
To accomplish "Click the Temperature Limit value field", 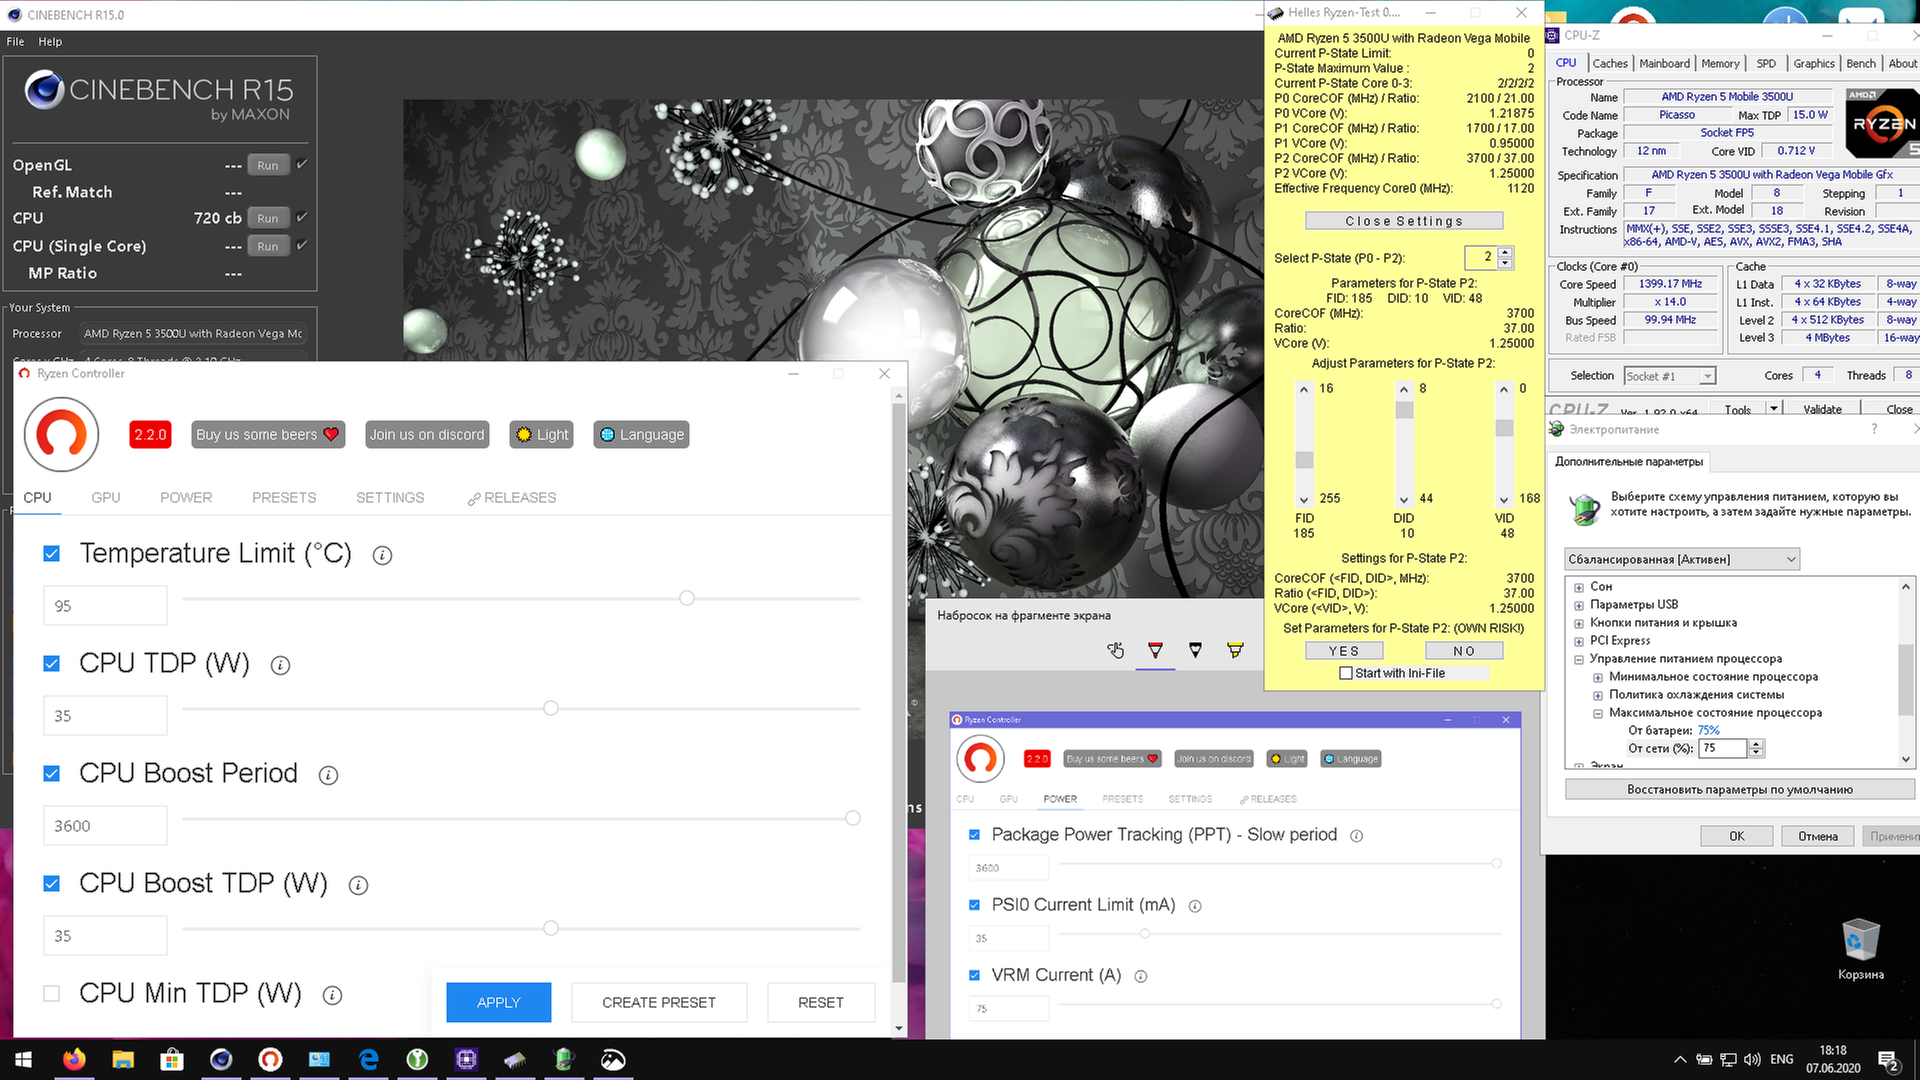I will [105, 606].
